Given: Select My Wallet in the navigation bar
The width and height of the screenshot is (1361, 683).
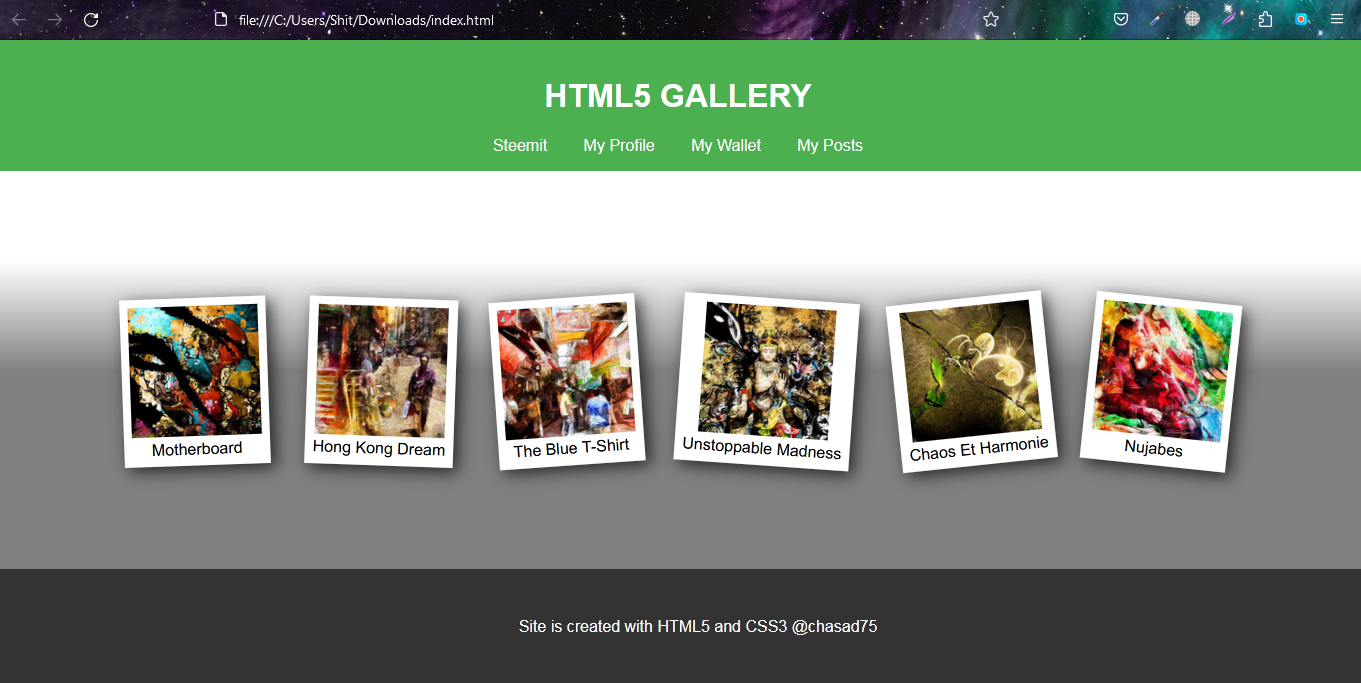Looking at the screenshot, I should 726,146.
